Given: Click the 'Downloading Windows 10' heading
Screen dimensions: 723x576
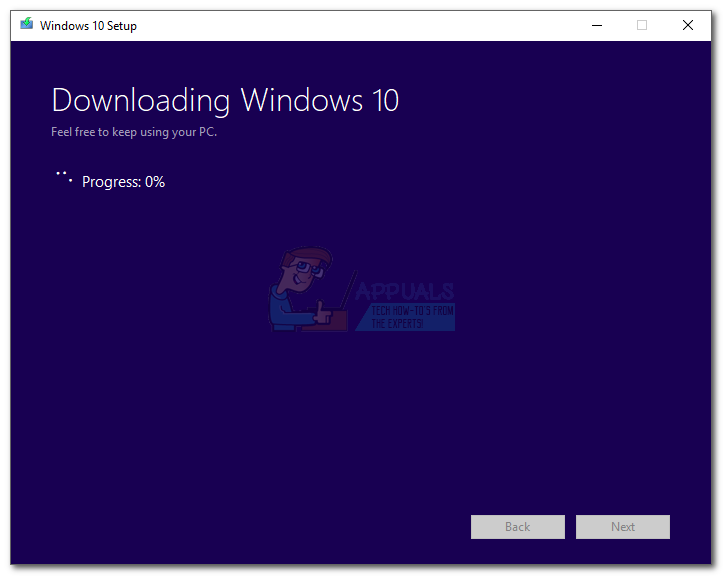Looking at the screenshot, I should click(225, 100).
